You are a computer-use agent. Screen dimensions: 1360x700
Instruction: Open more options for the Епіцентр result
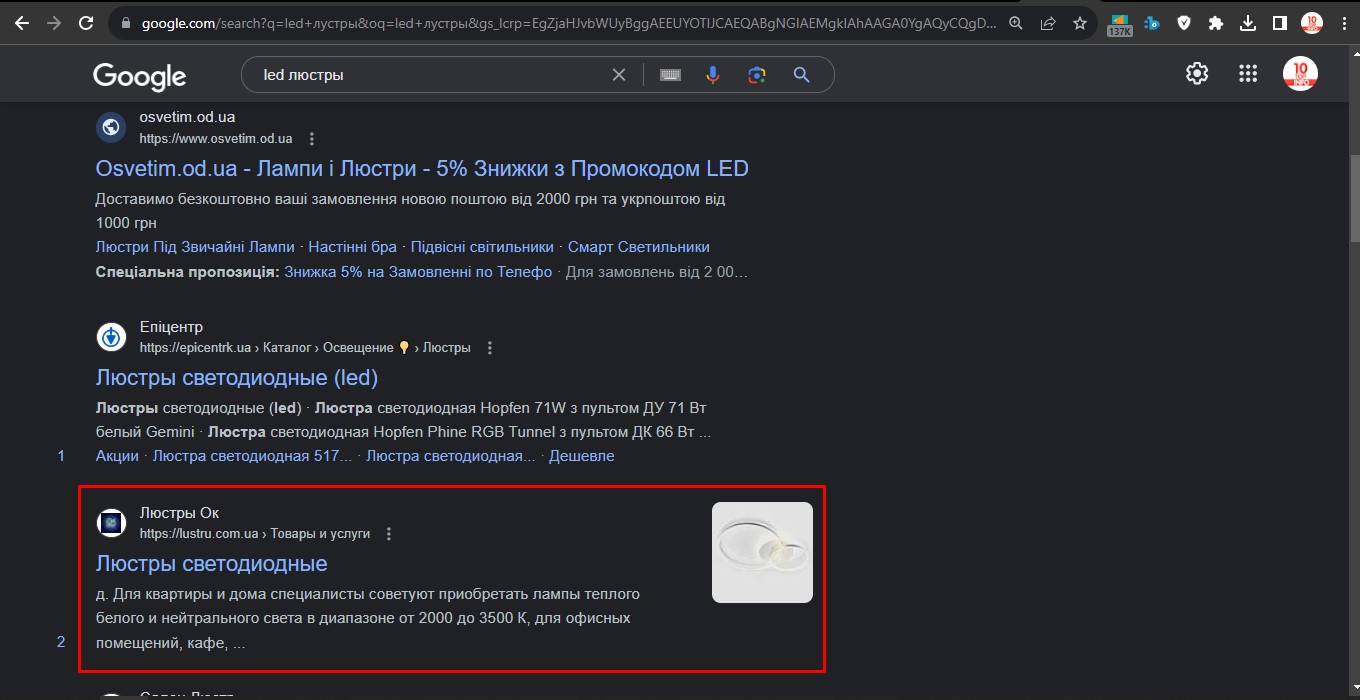point(490,348)
